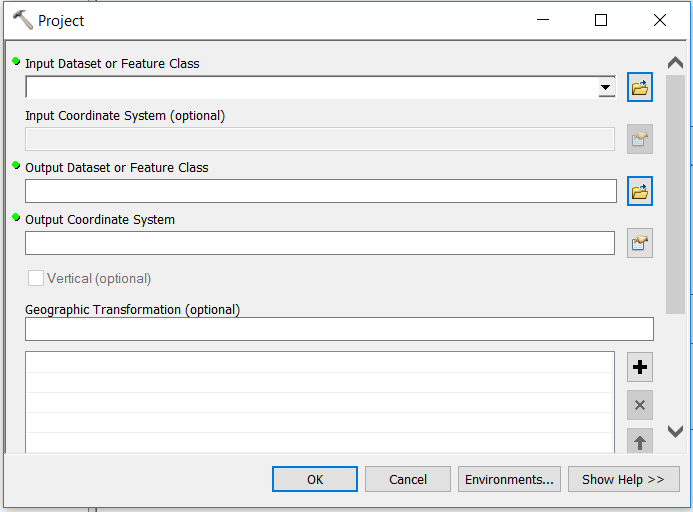Click the Input Coordinate System properties icon

pos(640,140)
